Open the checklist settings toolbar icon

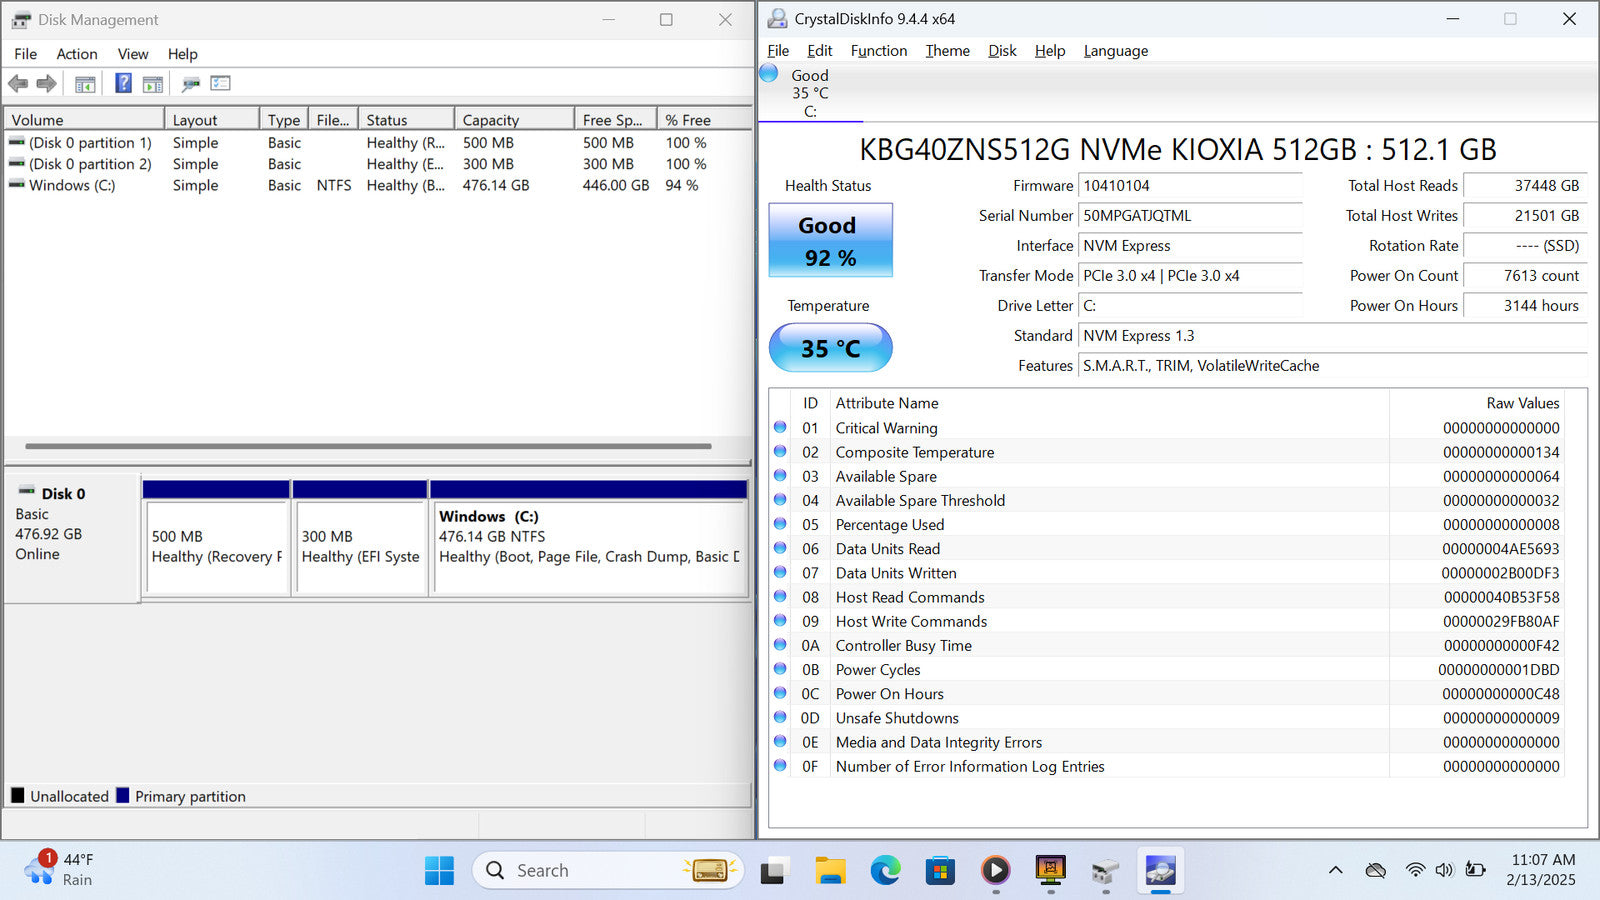pos(221,84)
